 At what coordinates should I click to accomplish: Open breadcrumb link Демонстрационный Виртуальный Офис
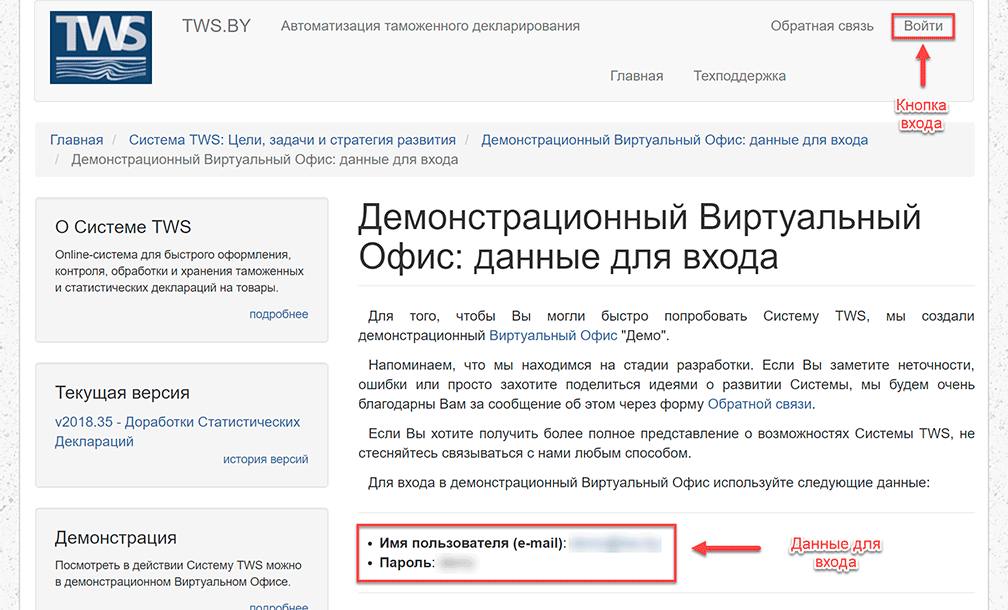(x=674, y=140)
